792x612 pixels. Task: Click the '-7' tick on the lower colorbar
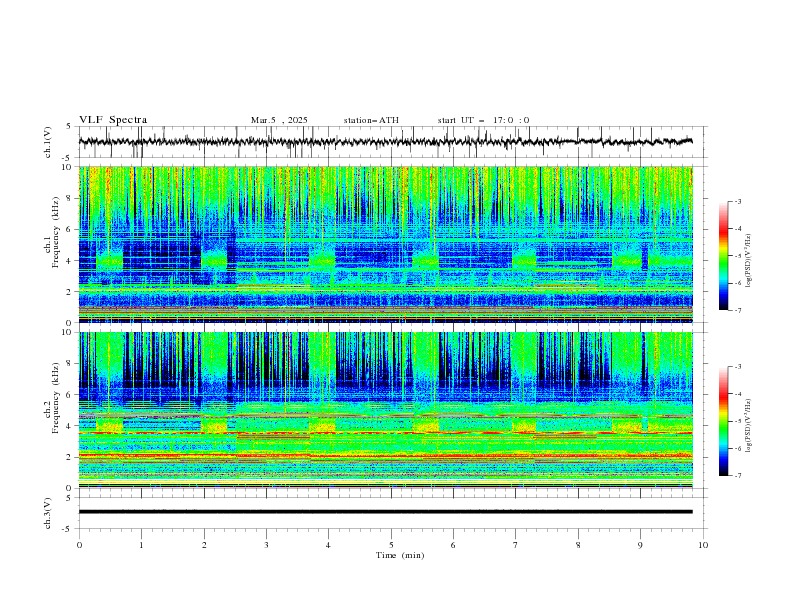[x=737, y=476]
